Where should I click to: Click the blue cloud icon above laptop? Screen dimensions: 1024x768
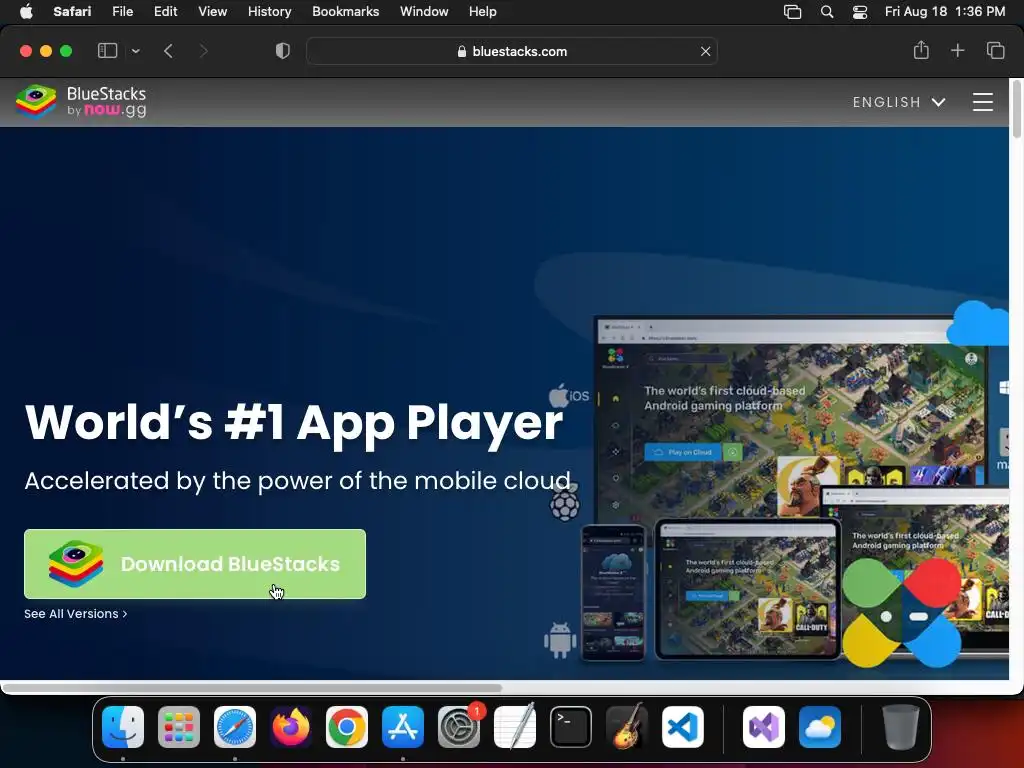(x=978, y=323)
